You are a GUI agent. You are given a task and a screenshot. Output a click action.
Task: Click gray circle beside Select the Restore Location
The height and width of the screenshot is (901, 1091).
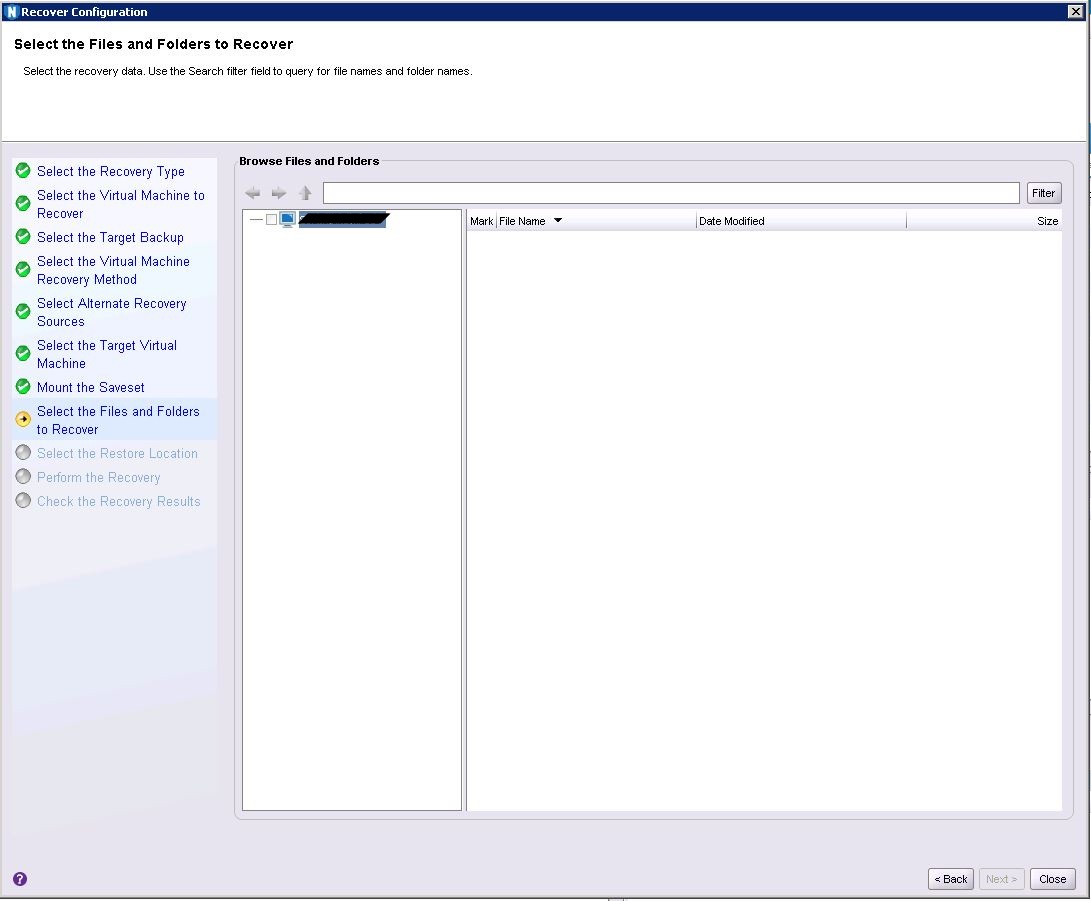coord(23,452)
